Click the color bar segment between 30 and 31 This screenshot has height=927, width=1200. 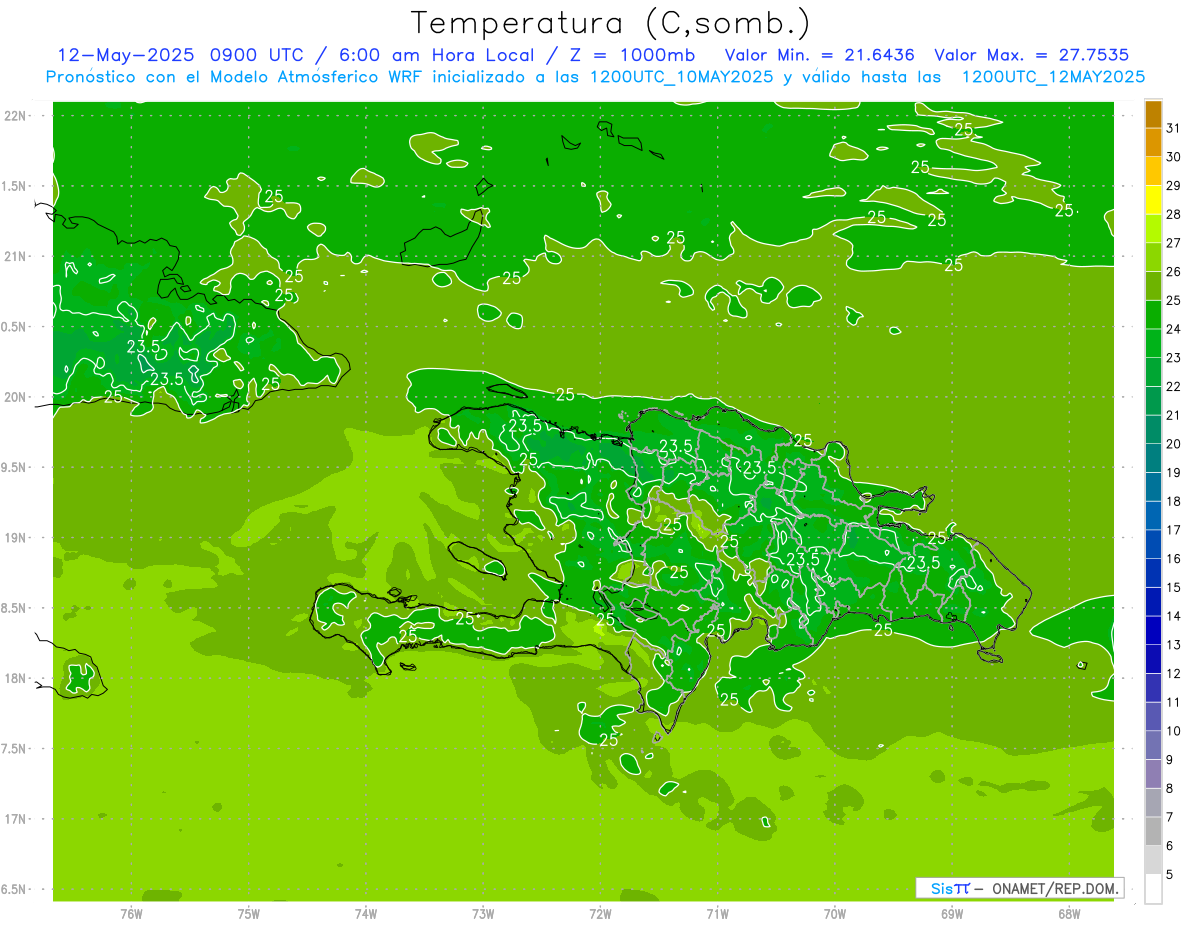click(1153, 143)
